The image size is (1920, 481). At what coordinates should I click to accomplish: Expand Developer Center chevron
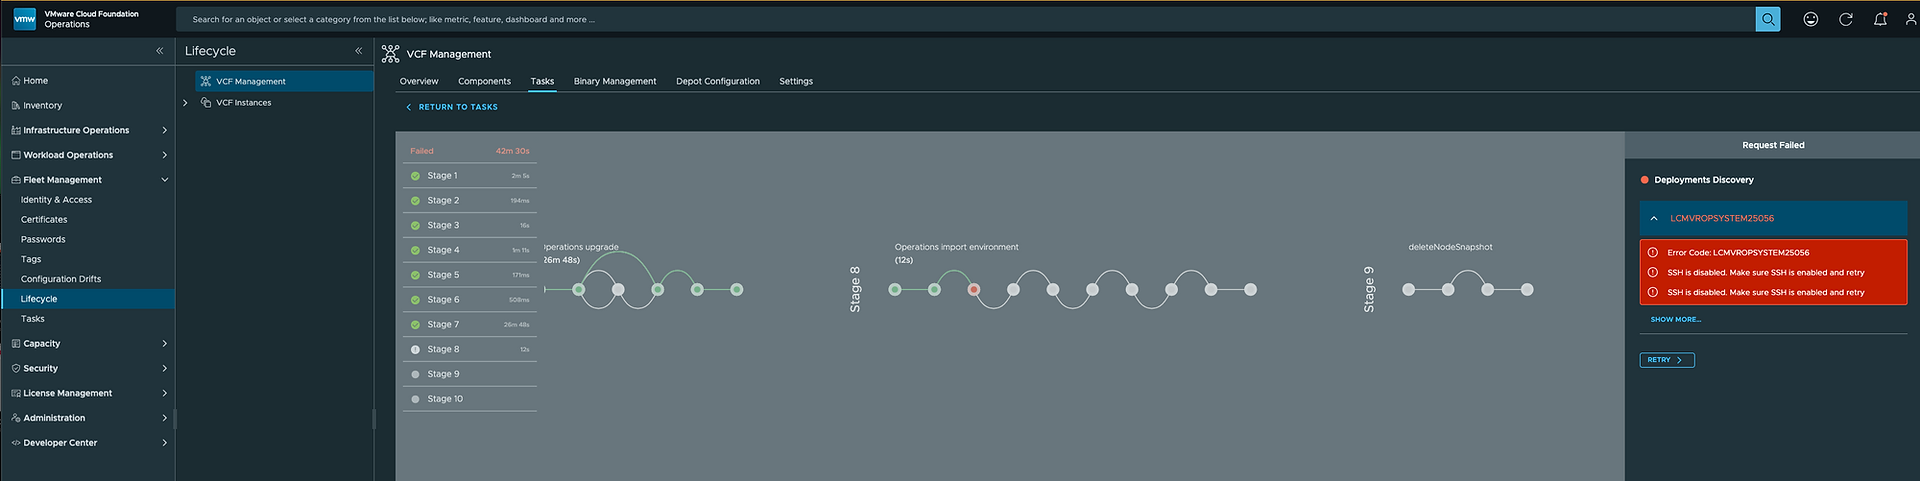[164, 442]
